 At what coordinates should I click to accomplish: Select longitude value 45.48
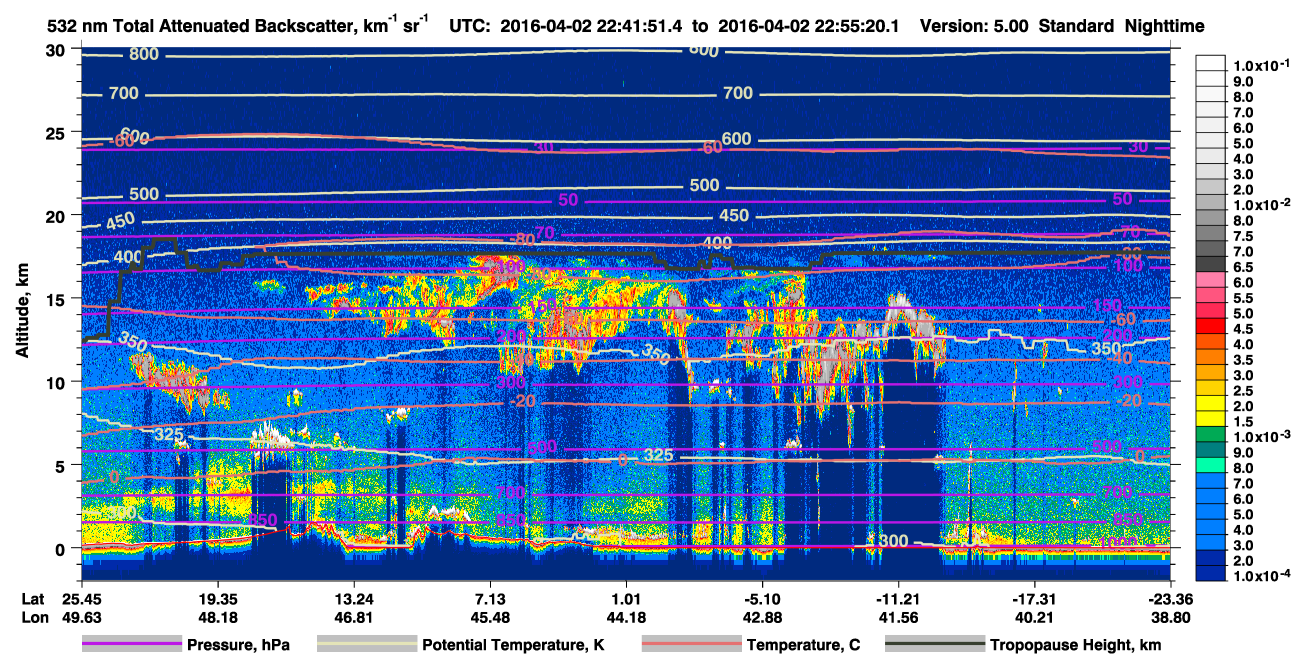click(x=490, y=617)
